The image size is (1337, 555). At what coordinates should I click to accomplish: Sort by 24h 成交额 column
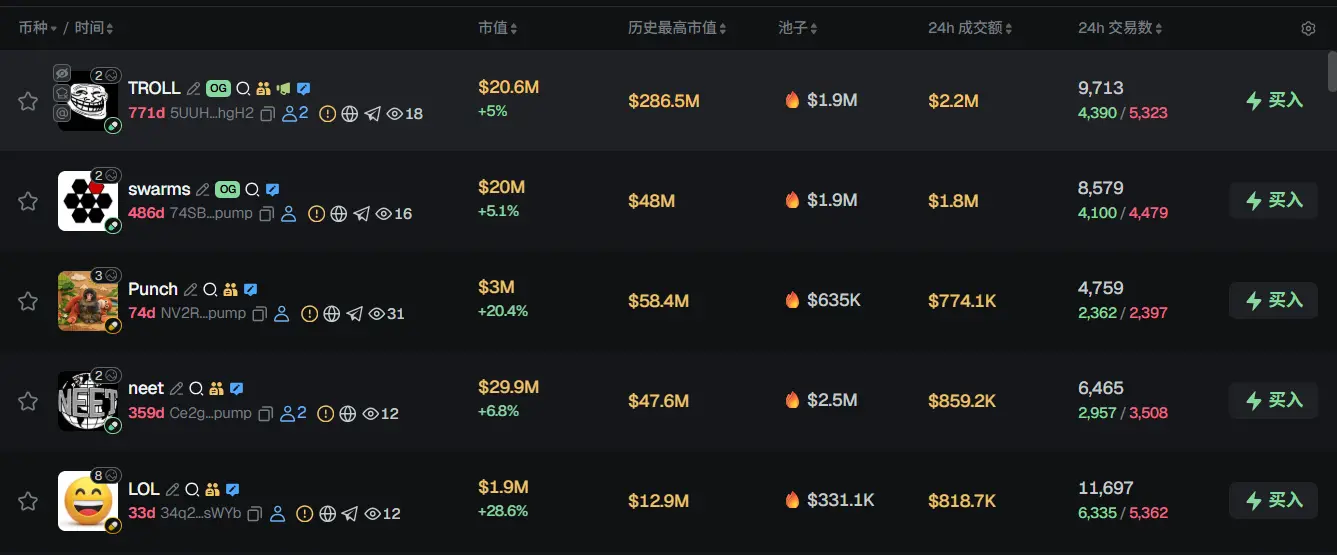(x=969, y=28)
